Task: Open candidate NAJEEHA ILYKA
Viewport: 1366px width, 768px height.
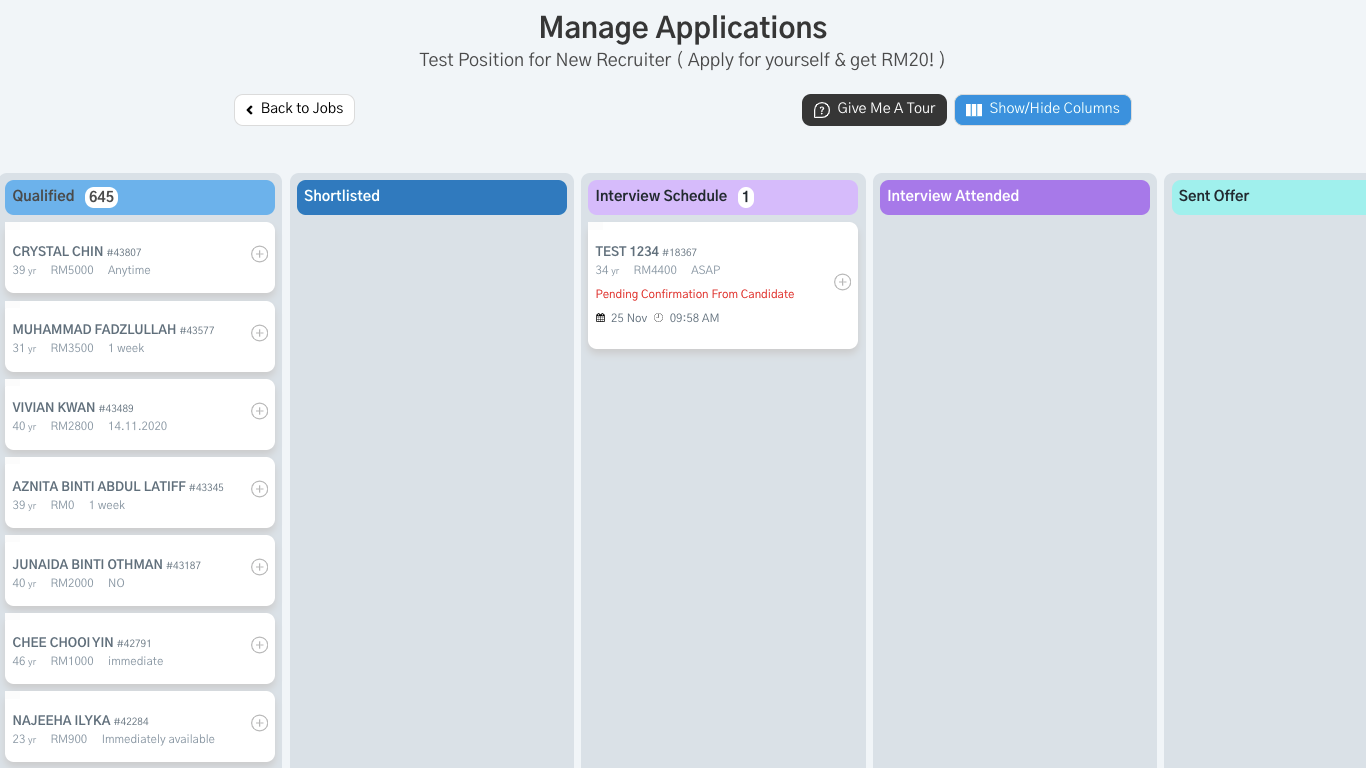Action: coord(61,721)
